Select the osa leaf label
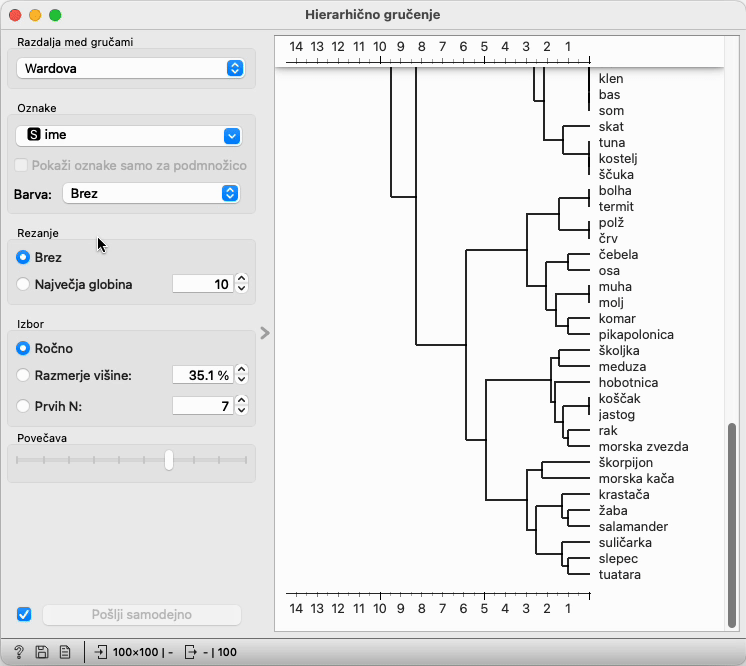Screen dimensions: 746x666 (609, 271)
